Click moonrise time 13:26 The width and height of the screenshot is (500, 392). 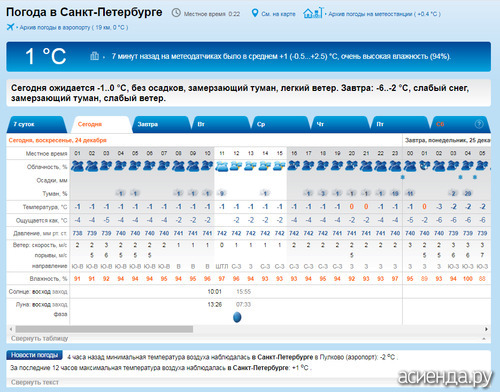coord(214,304)
